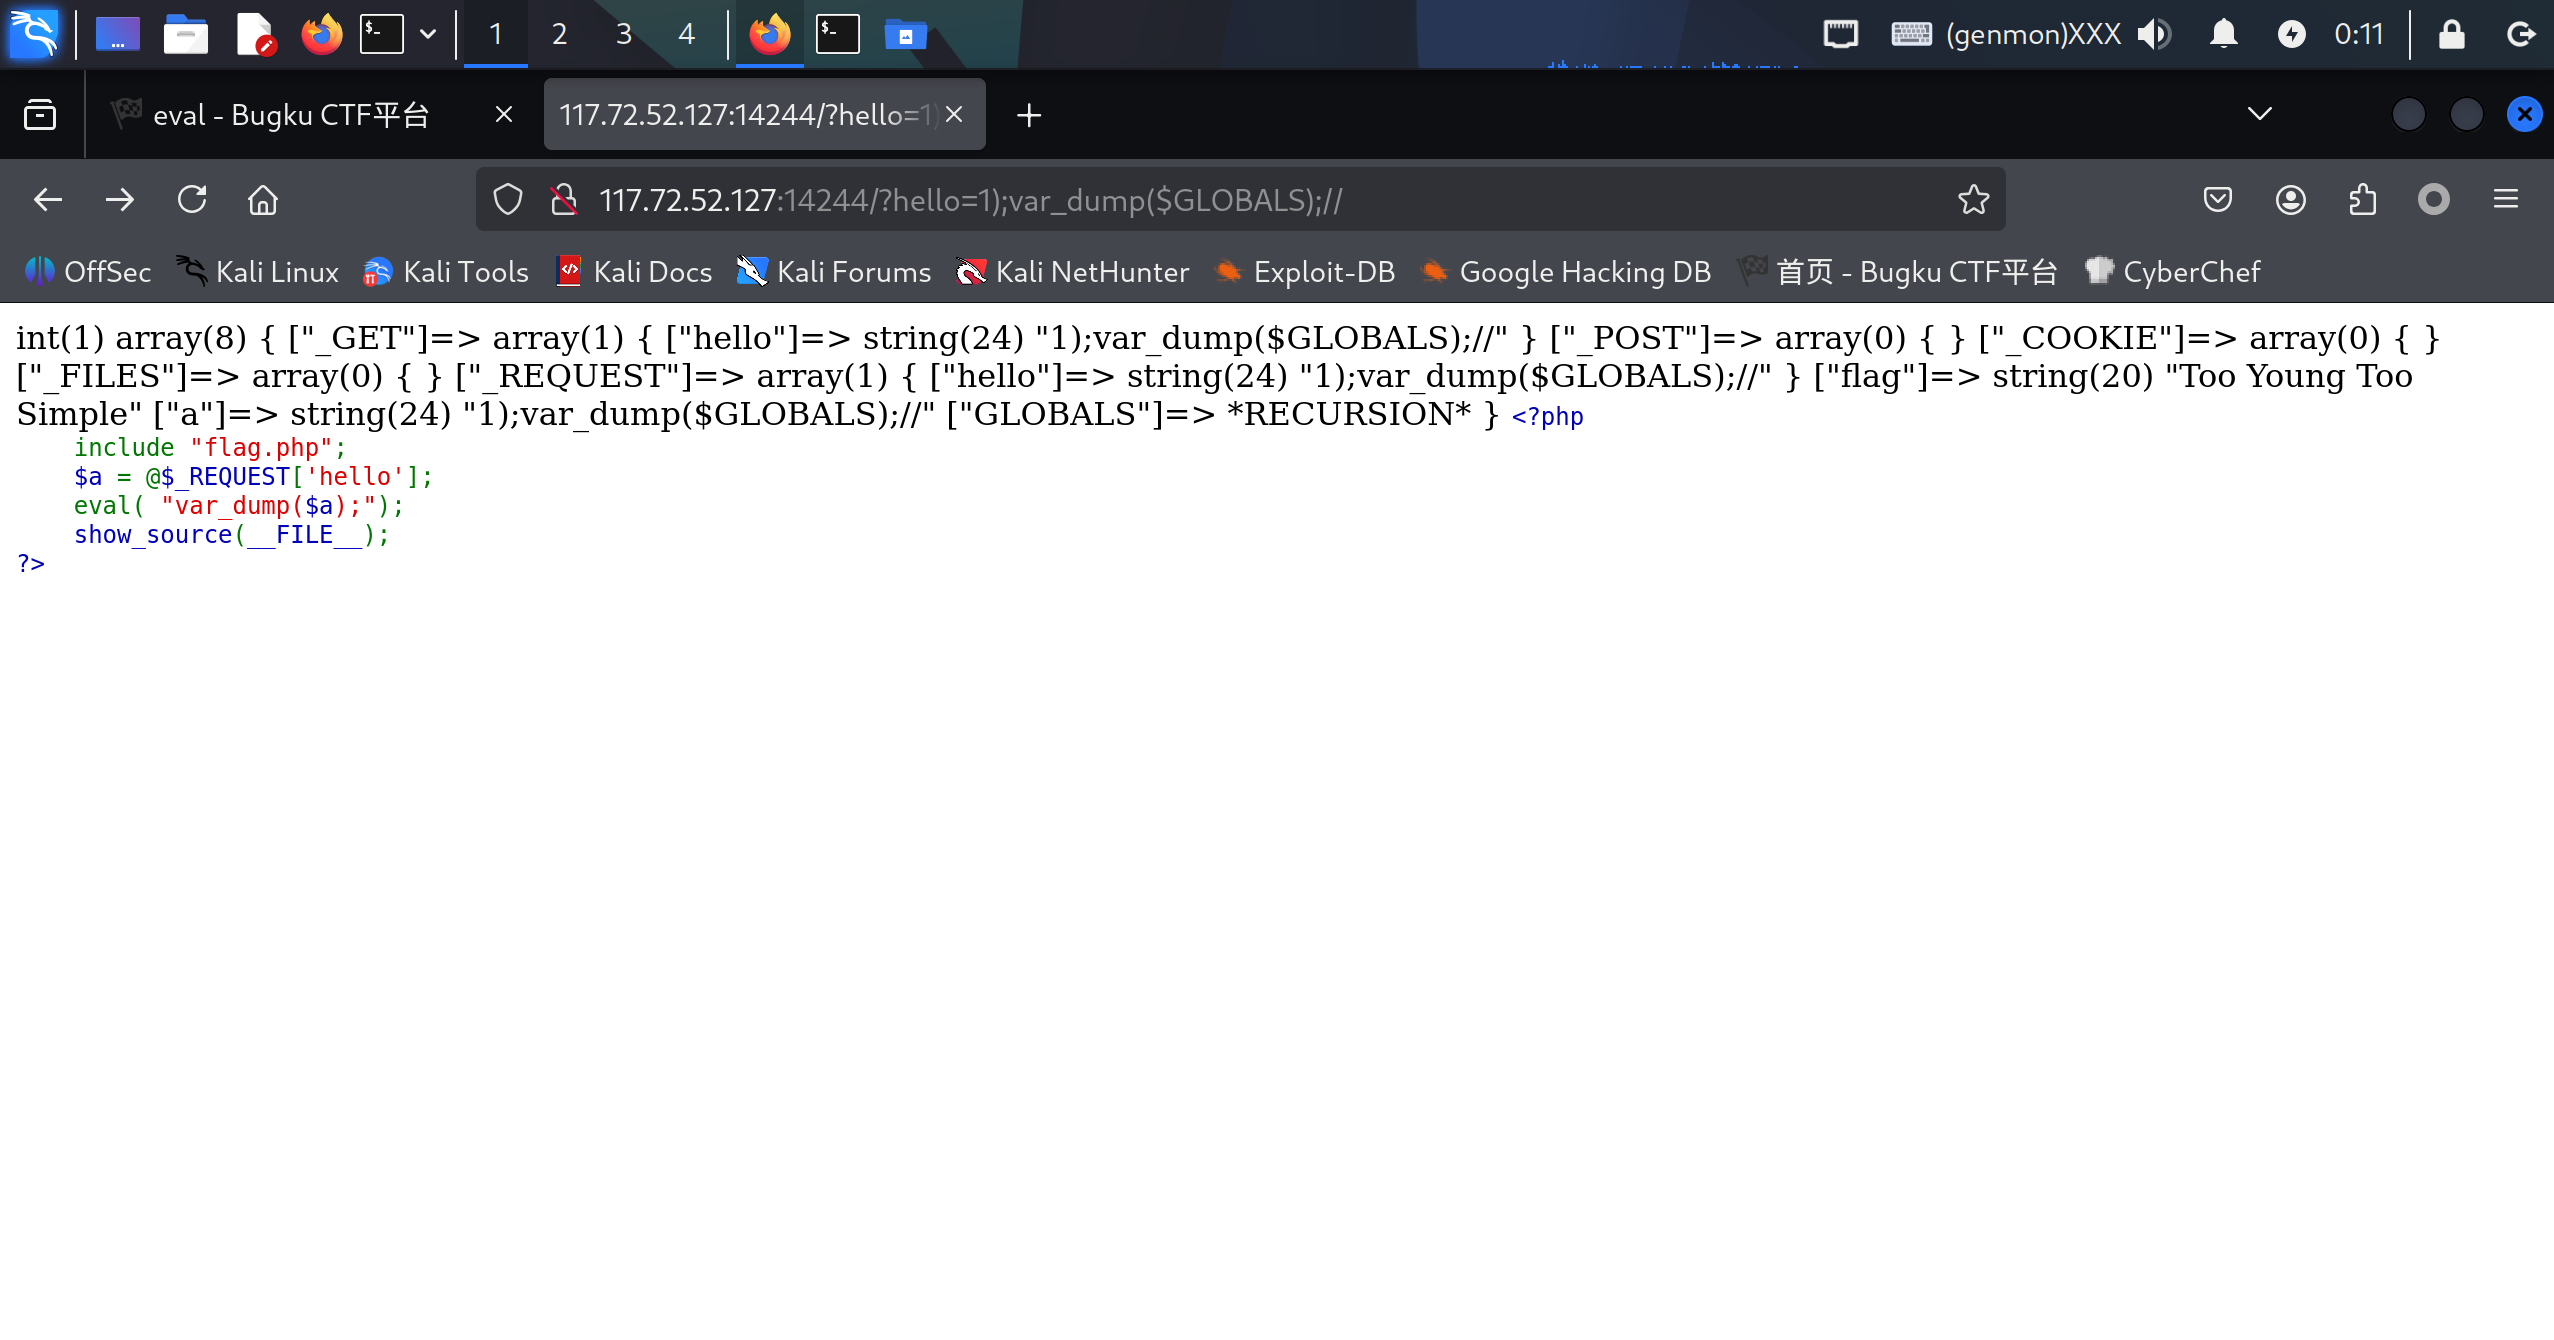Screen dimensions: 2554x1340
Task: Switch to workspace 3
Action: click(623, 34)
